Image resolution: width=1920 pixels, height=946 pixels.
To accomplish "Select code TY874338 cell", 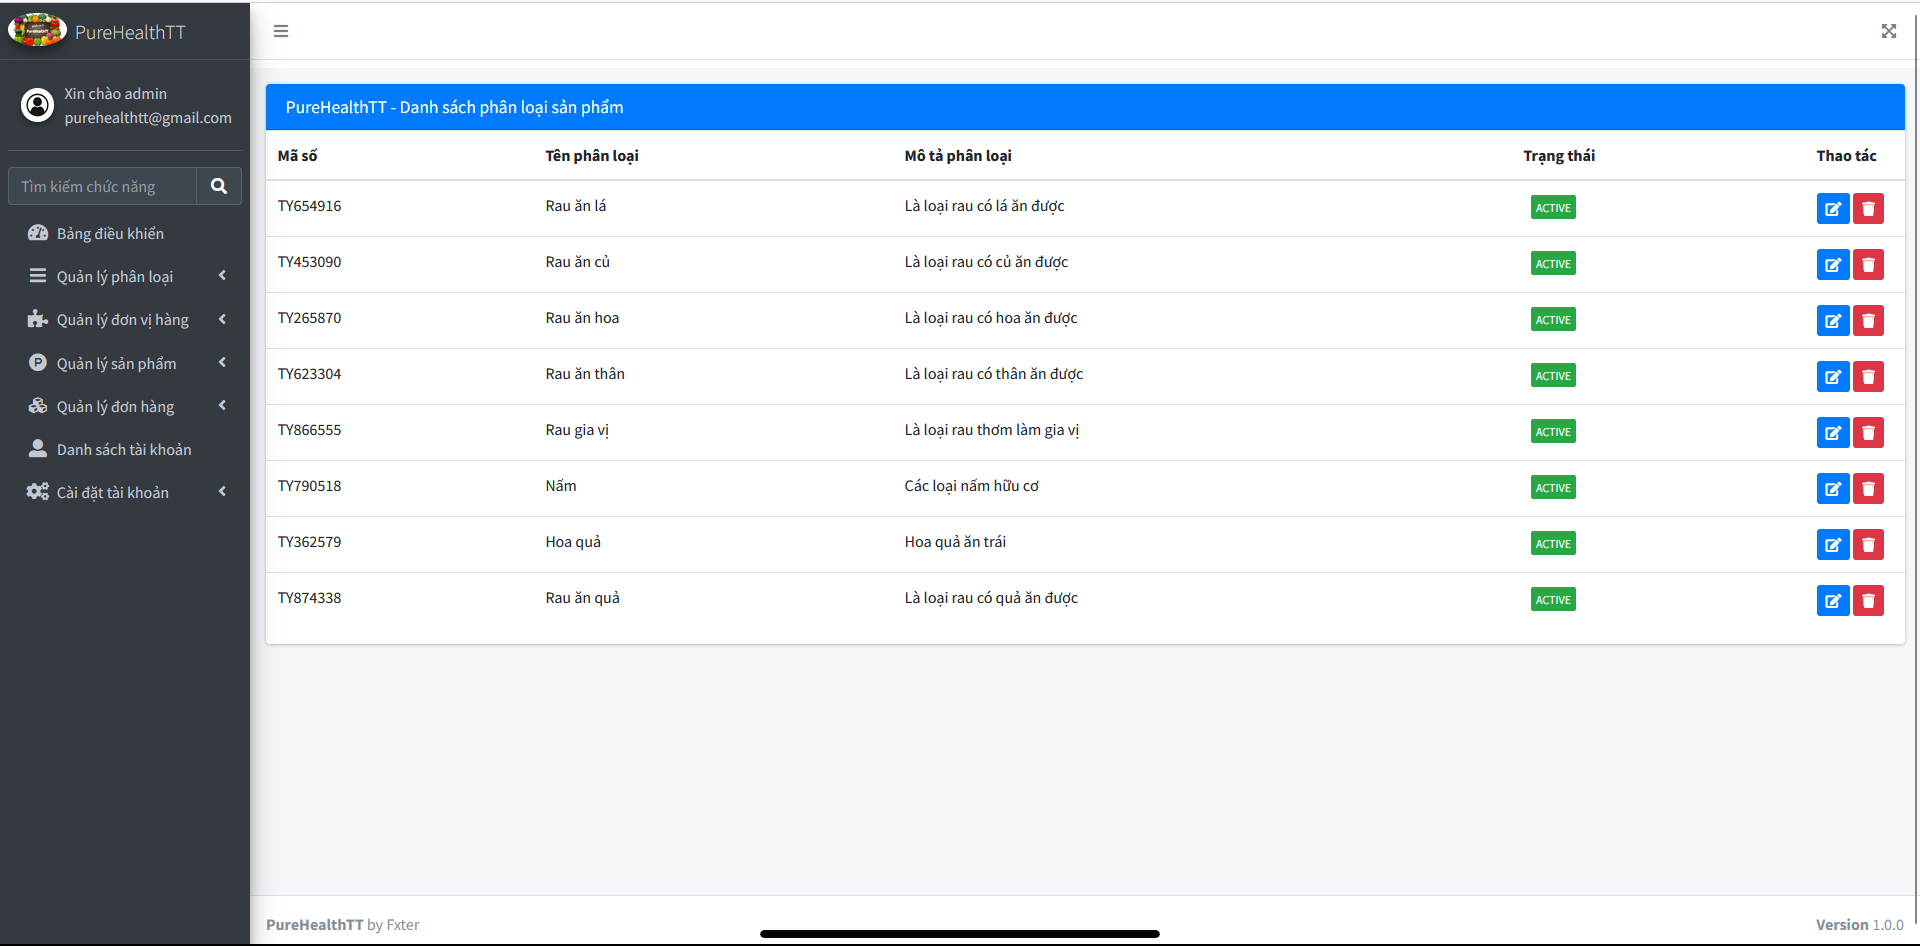I will (310, 598).
